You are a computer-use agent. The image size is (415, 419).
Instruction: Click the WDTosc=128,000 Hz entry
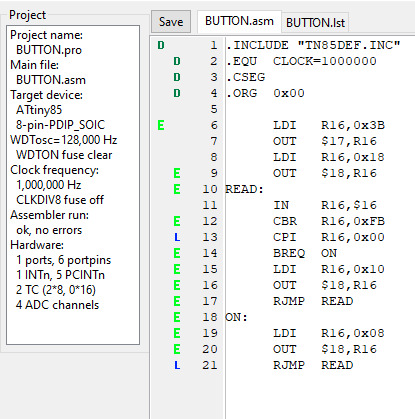click(x=64, y=140)
